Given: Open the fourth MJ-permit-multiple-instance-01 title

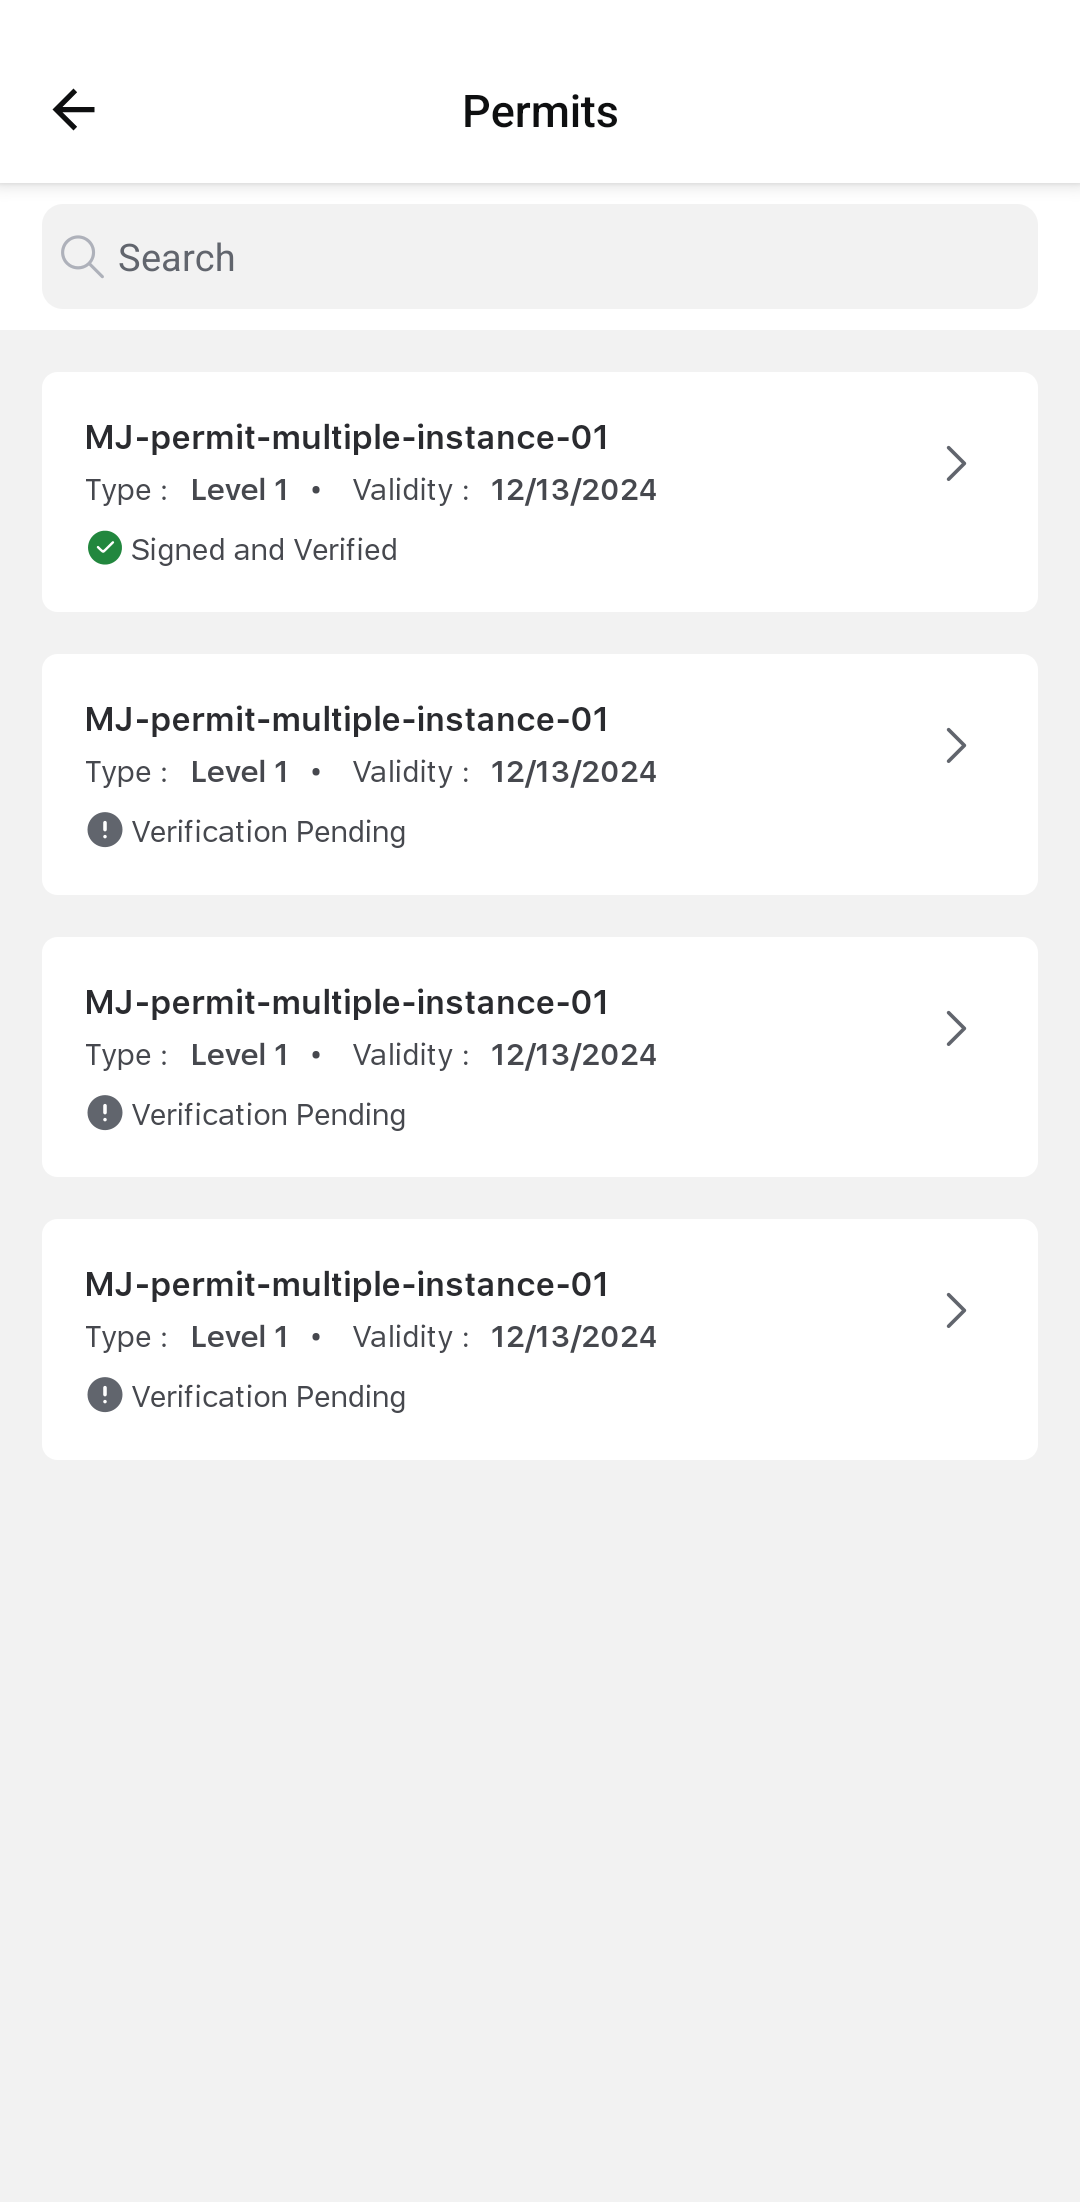Looking at the screenshot, I should pyautogui.click(x=347, y=1284).
